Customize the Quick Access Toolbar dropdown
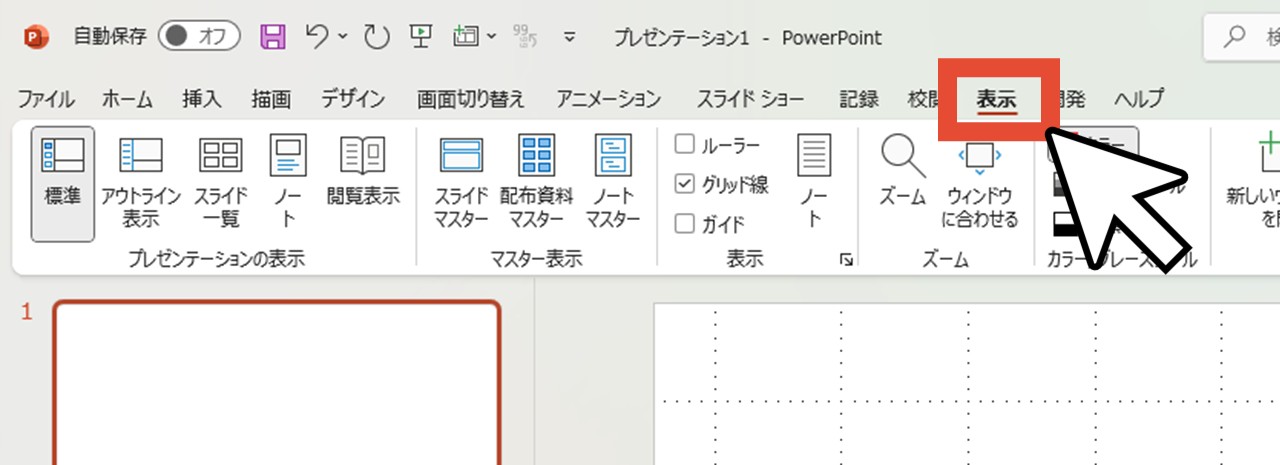 pos(570,37)
